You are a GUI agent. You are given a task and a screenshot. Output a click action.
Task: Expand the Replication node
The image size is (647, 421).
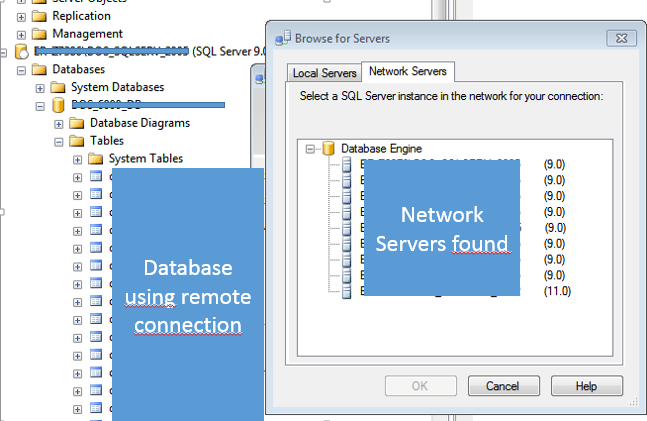click(x=21, y=17)
